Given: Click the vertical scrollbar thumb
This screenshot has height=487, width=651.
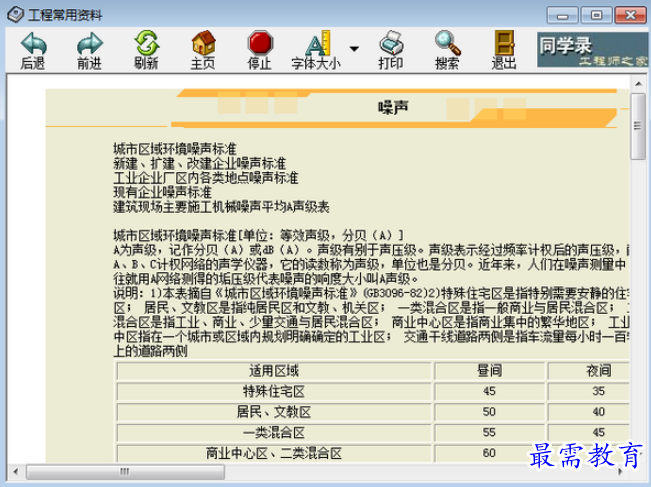Looking at the screenshot, I should (x=638, y=126).
